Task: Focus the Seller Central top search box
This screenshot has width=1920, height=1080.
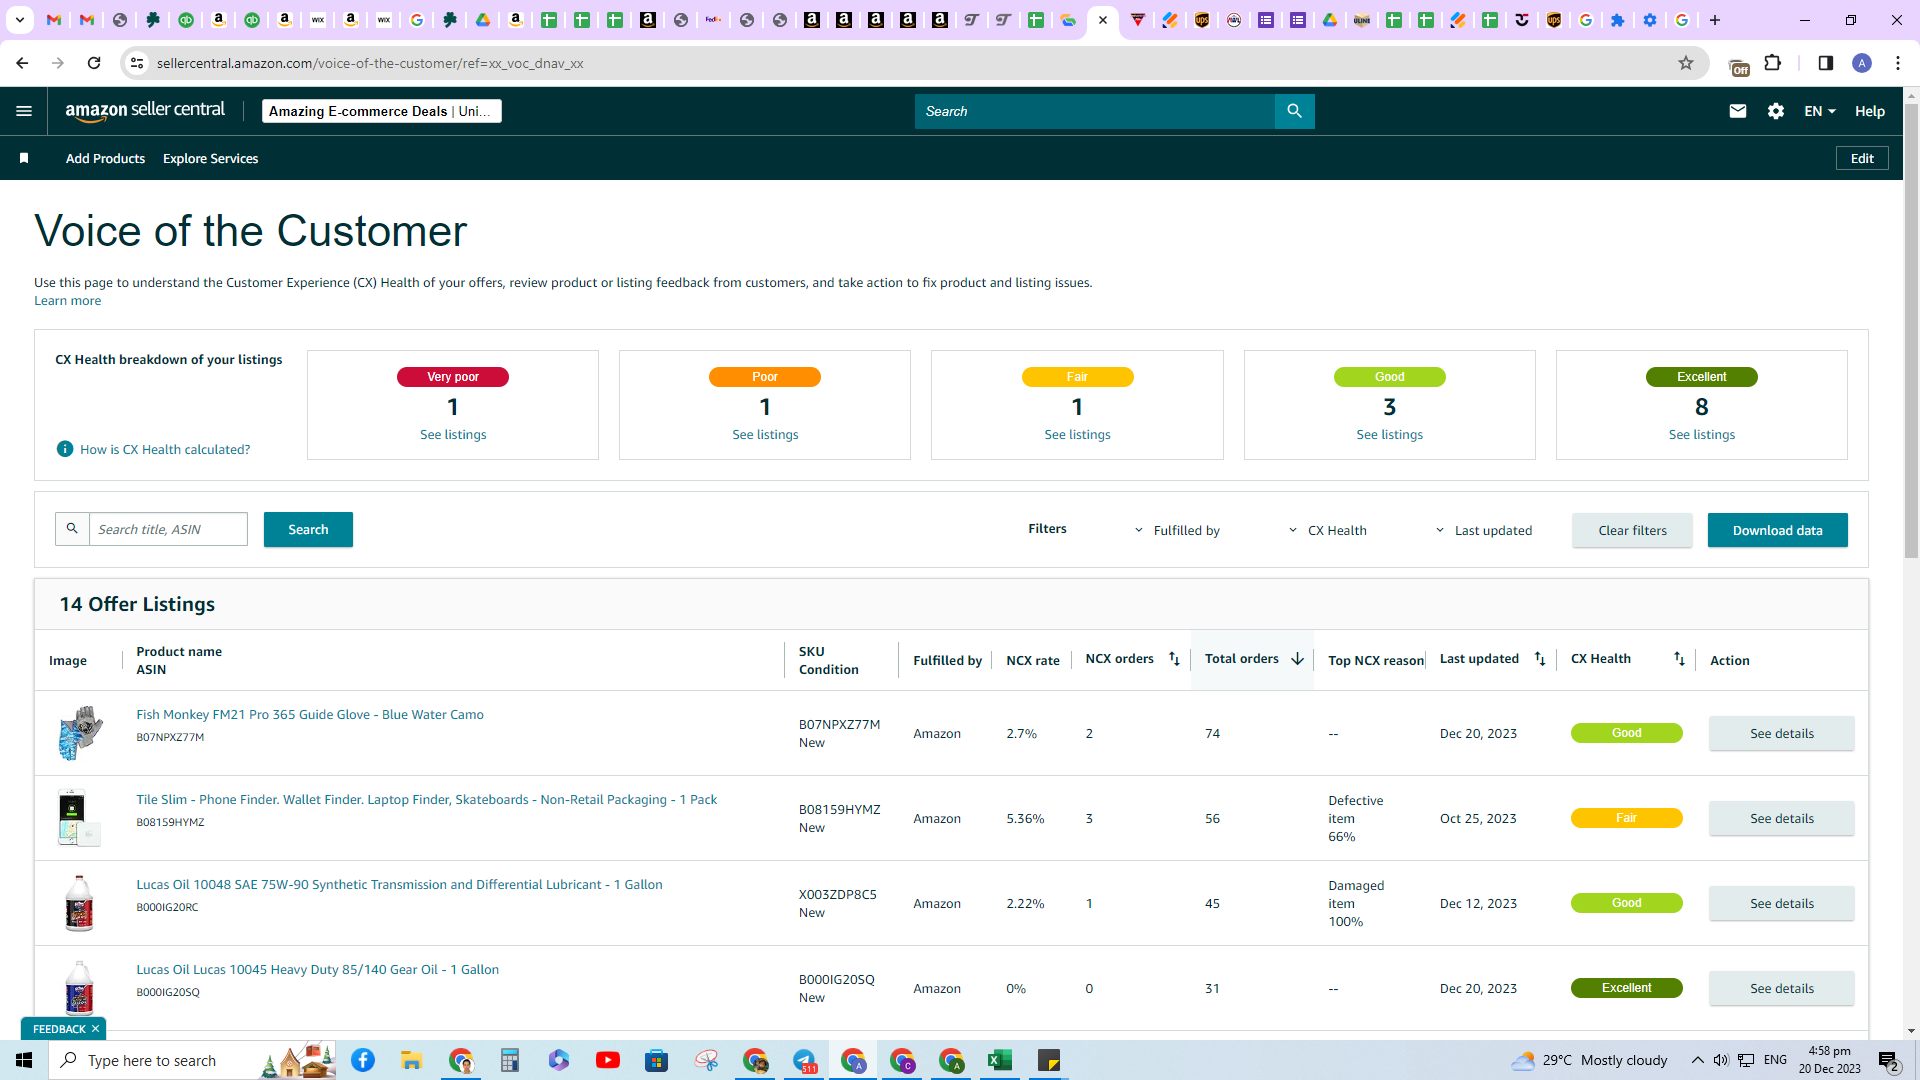Action: tap(1095, 111)
